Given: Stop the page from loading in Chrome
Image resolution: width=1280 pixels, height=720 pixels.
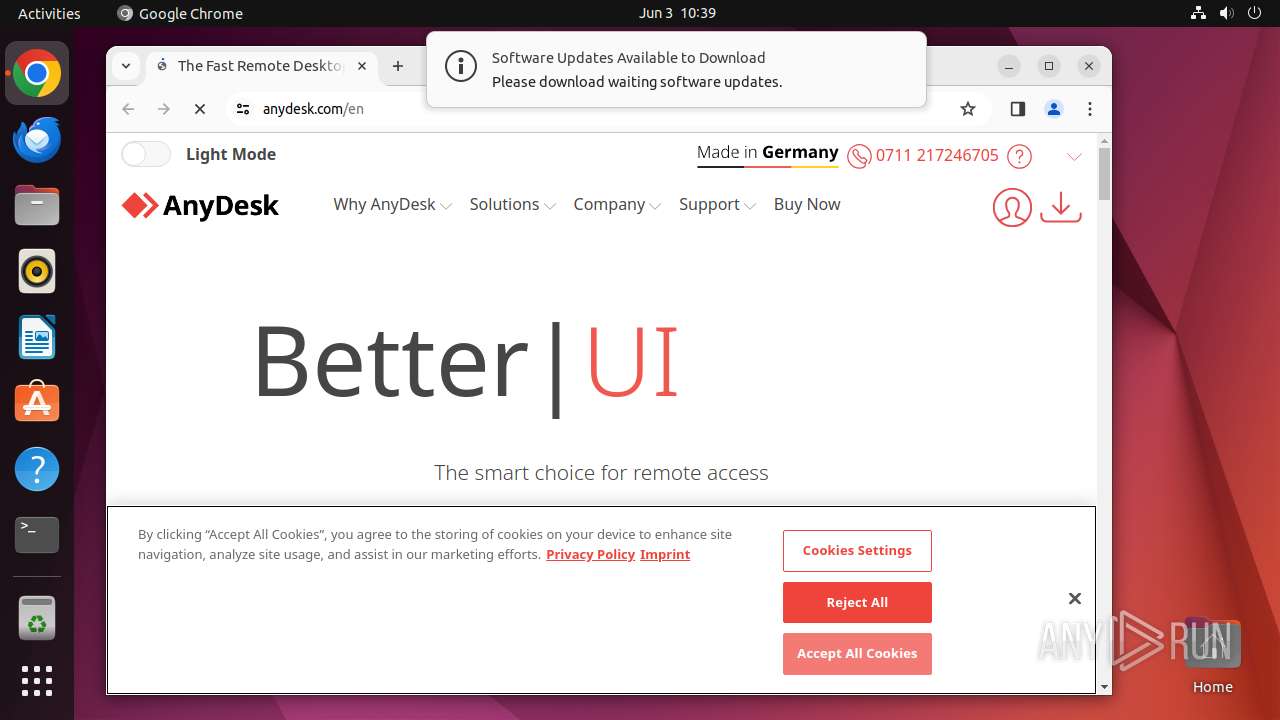Looking at the screenshot, I should (200, 109).
